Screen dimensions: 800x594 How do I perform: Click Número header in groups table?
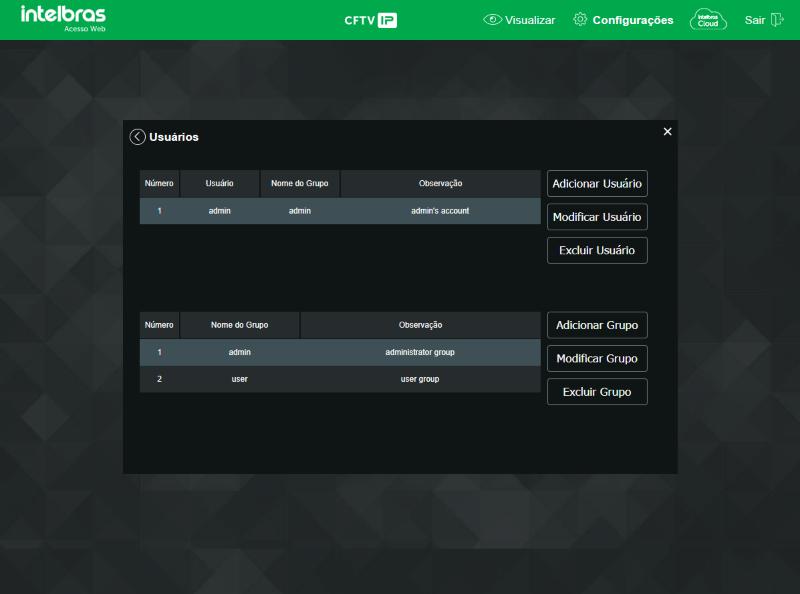coord(159,325)
